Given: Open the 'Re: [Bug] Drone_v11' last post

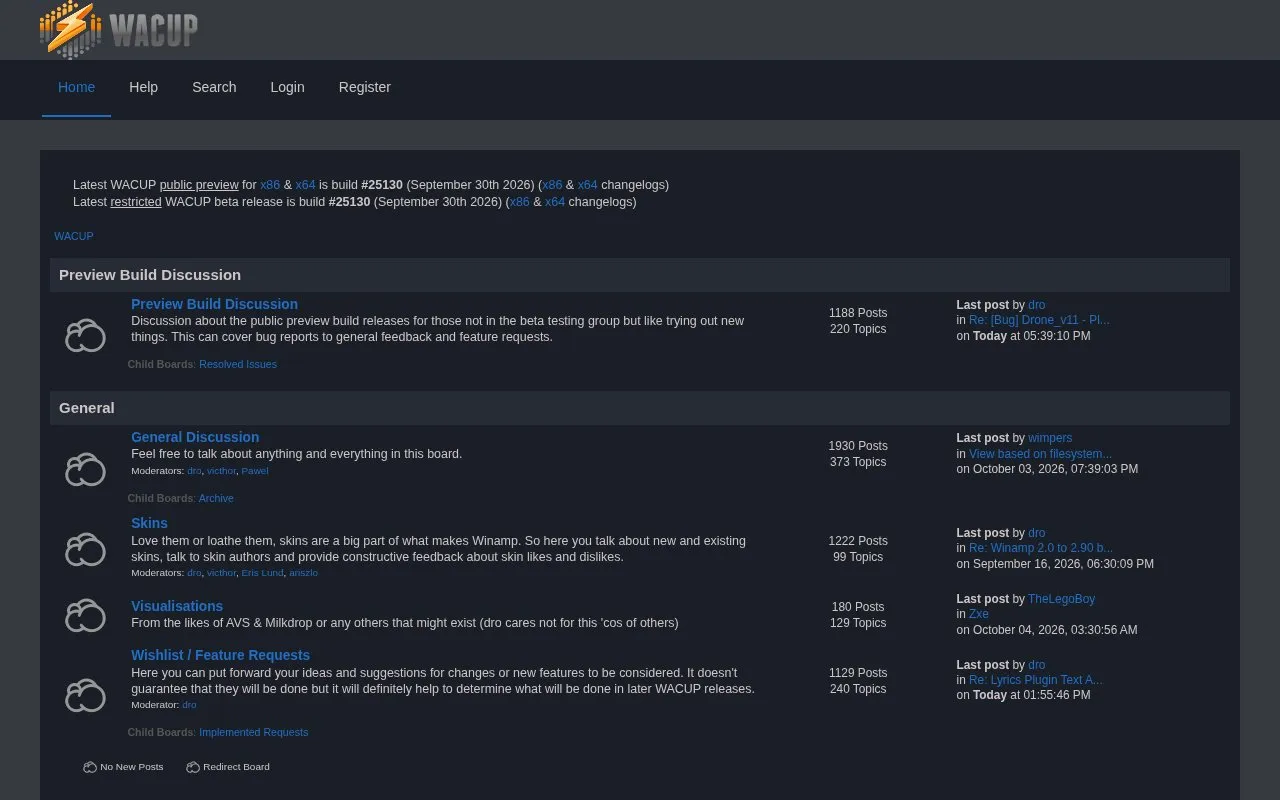Looking at the screenshot, I should click(x=1039, y=320).
